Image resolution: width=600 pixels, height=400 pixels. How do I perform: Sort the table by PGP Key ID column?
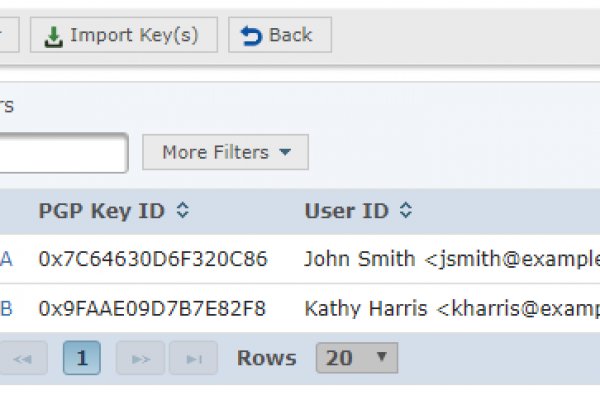click(x=101, y=211)
